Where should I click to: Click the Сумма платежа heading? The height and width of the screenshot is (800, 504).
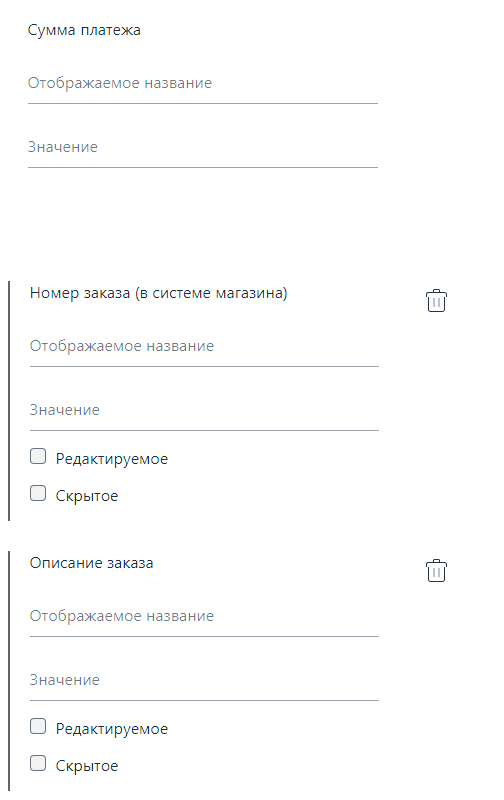[84, 30]
